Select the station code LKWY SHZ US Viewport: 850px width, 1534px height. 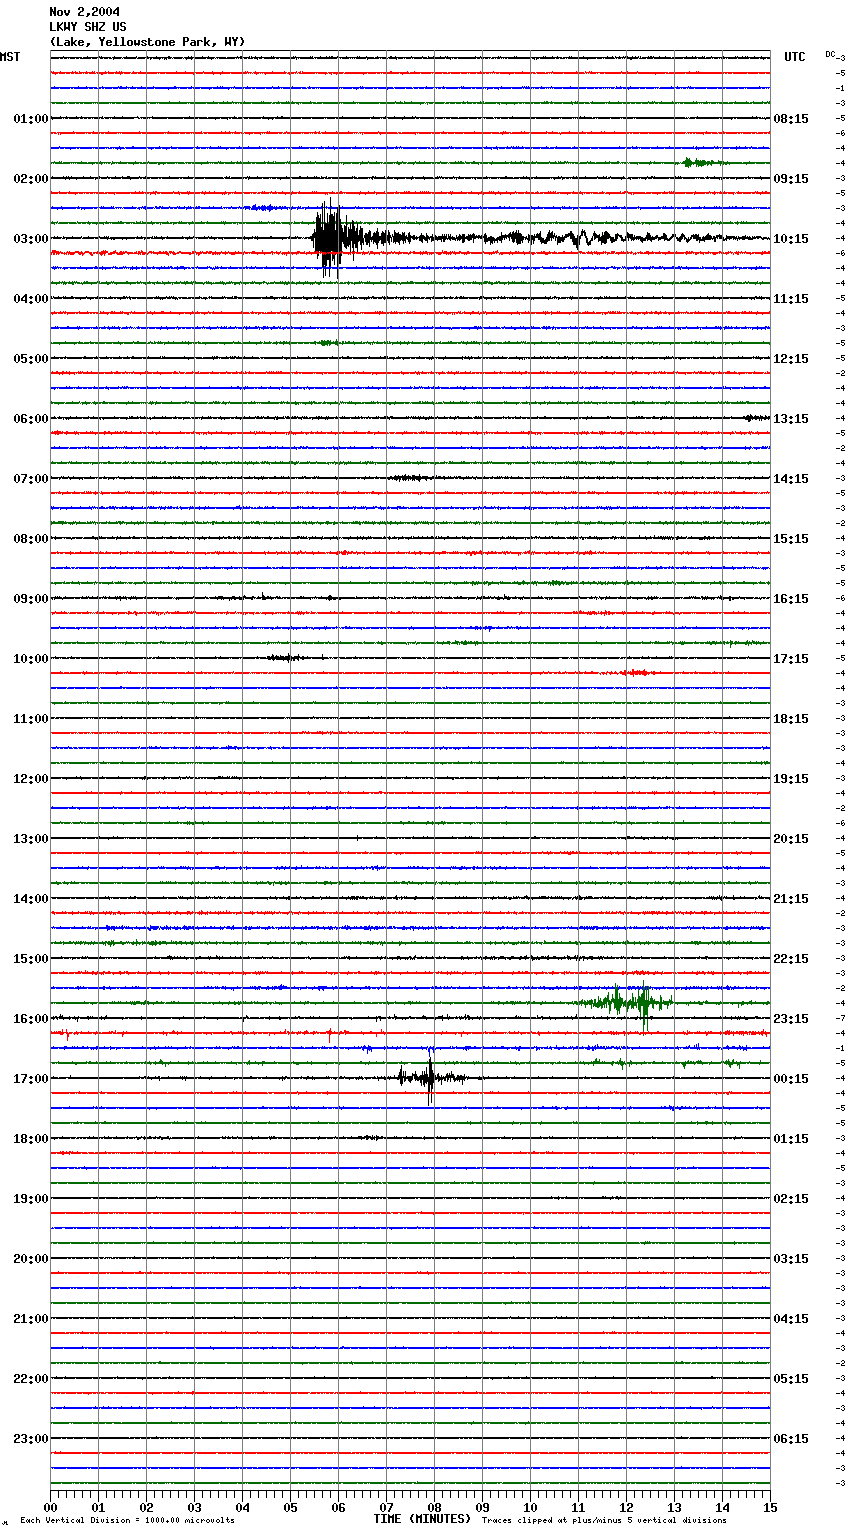[88, 27]
